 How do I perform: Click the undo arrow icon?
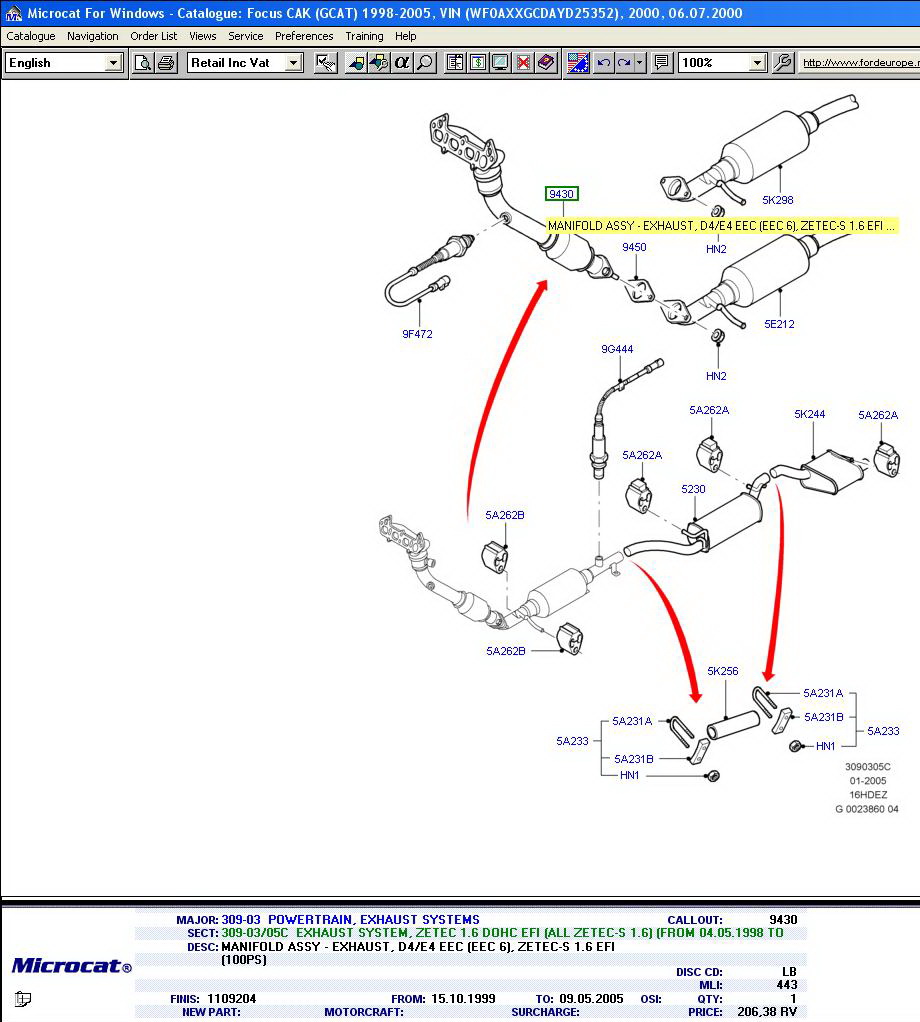point(603,63)
